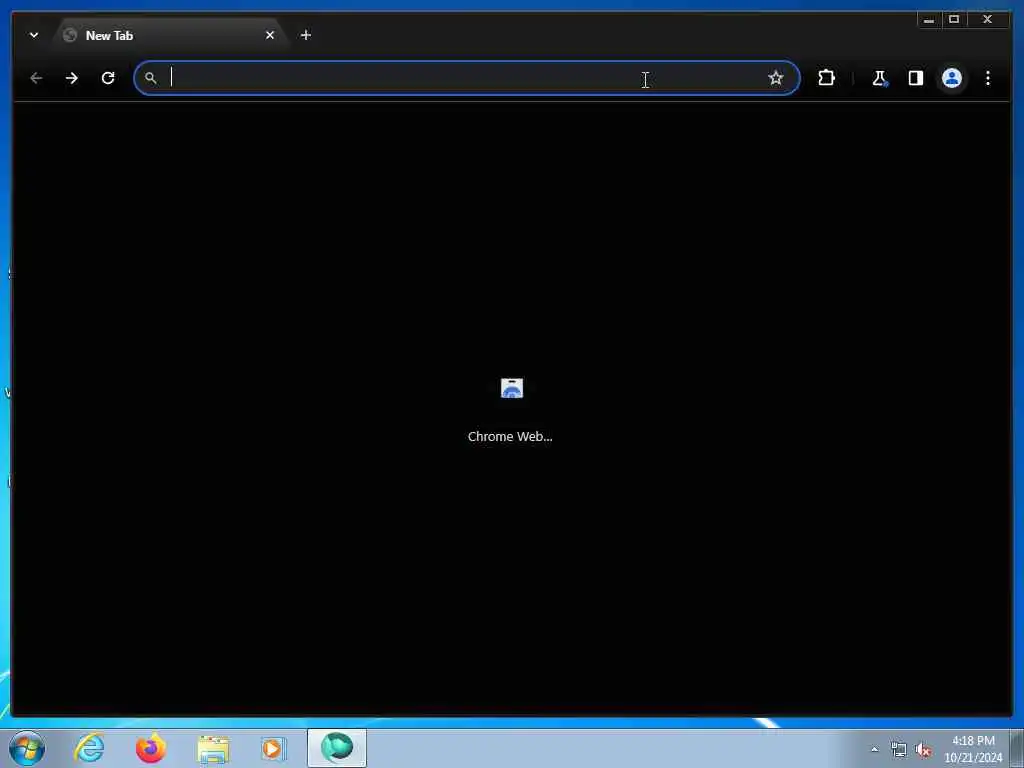Expand the tab search dropdown arrow
The width and height of the screenshot is (1024, 768).
(x=34, y=35)
